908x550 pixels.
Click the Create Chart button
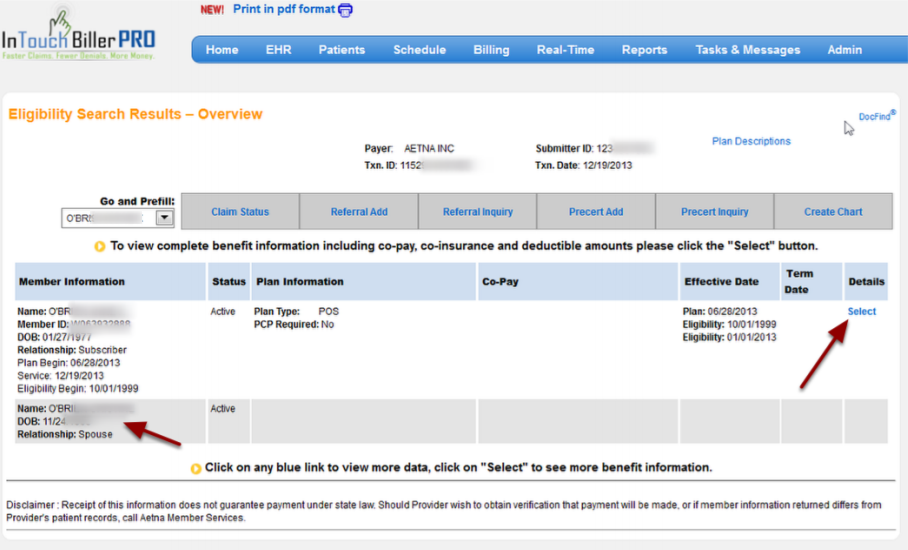coord(833,212)
